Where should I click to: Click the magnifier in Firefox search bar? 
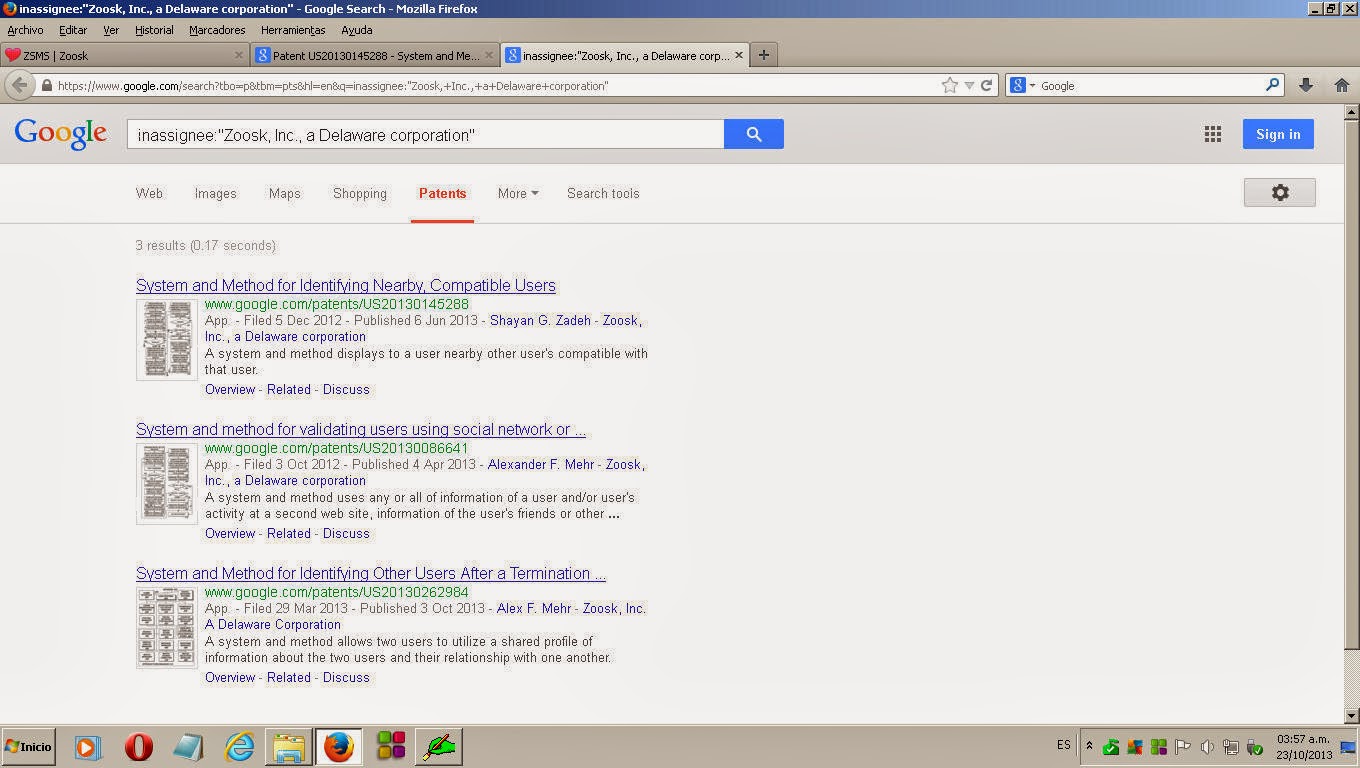(1273, 86)
